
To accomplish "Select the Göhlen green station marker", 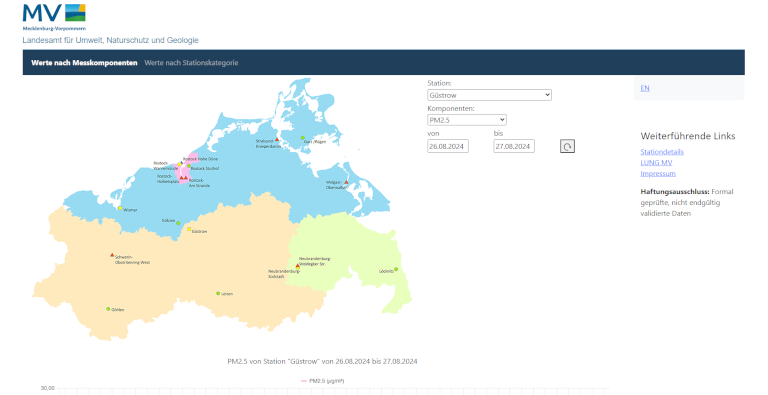I will coord(108,309).
